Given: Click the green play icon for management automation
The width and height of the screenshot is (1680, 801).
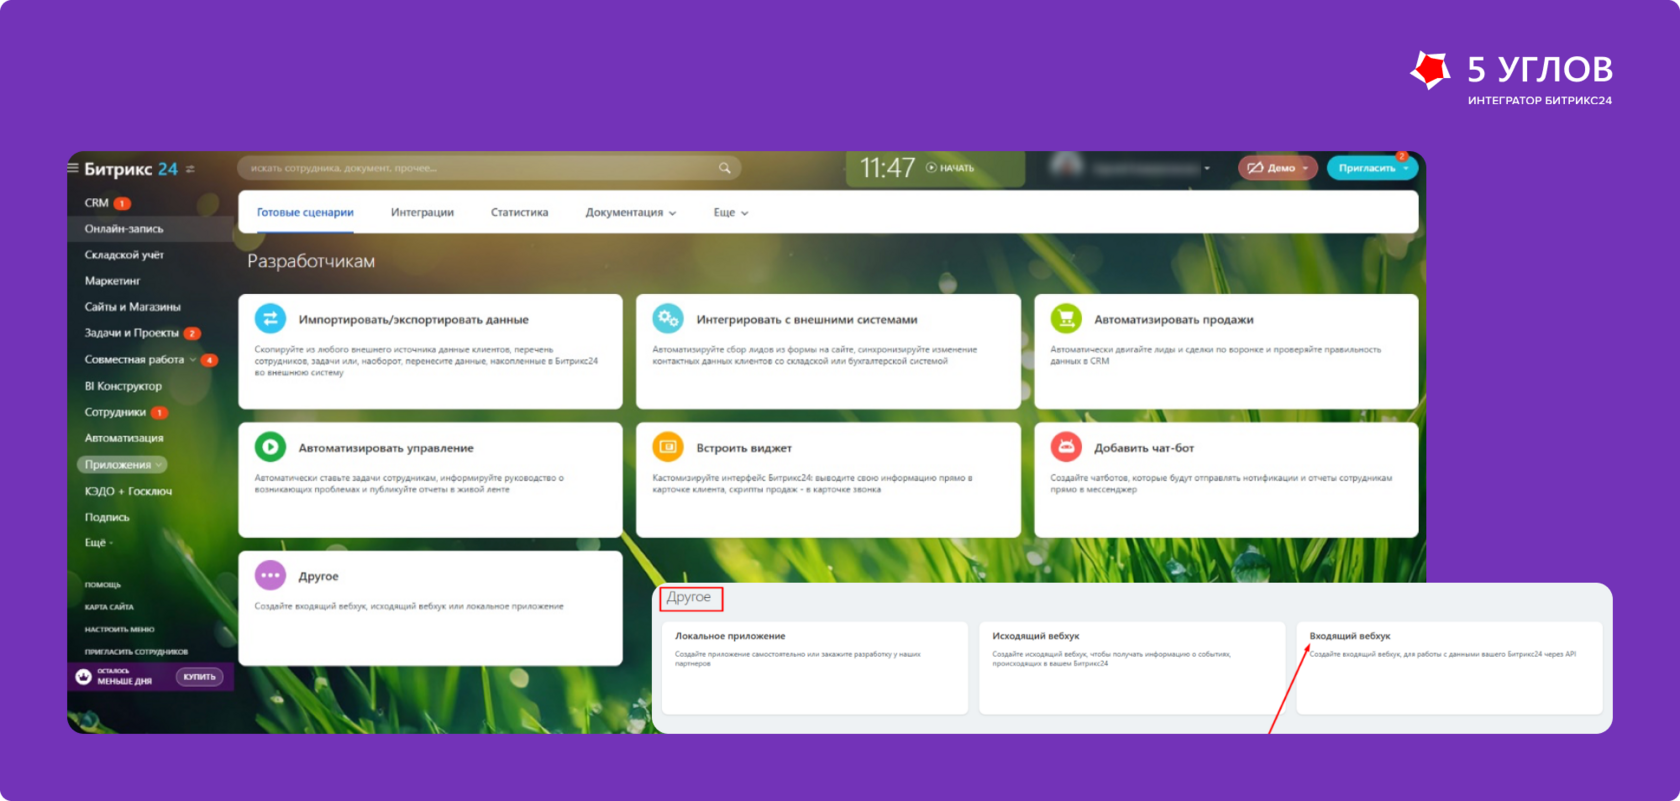Looking at the screenshot, I should point(270,447).
